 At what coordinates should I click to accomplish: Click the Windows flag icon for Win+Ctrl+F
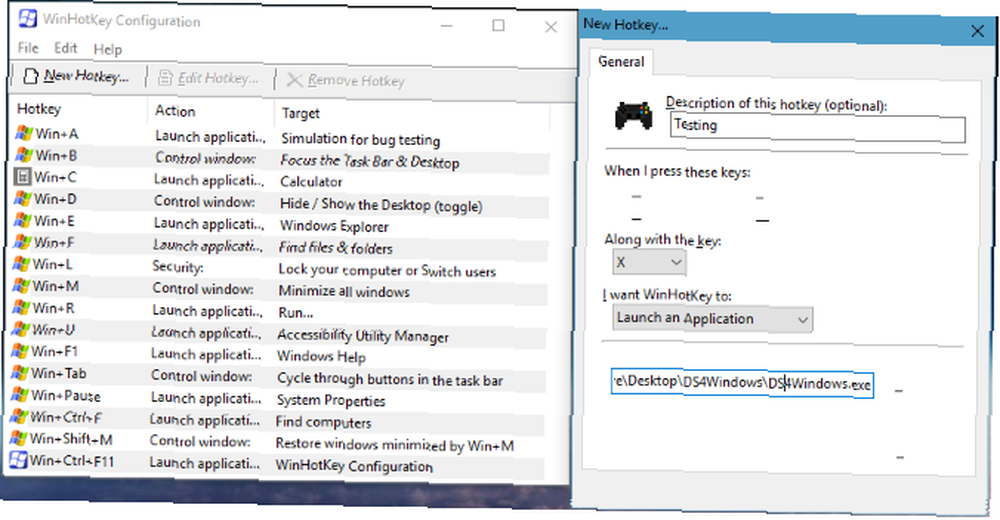click(19, 417)
